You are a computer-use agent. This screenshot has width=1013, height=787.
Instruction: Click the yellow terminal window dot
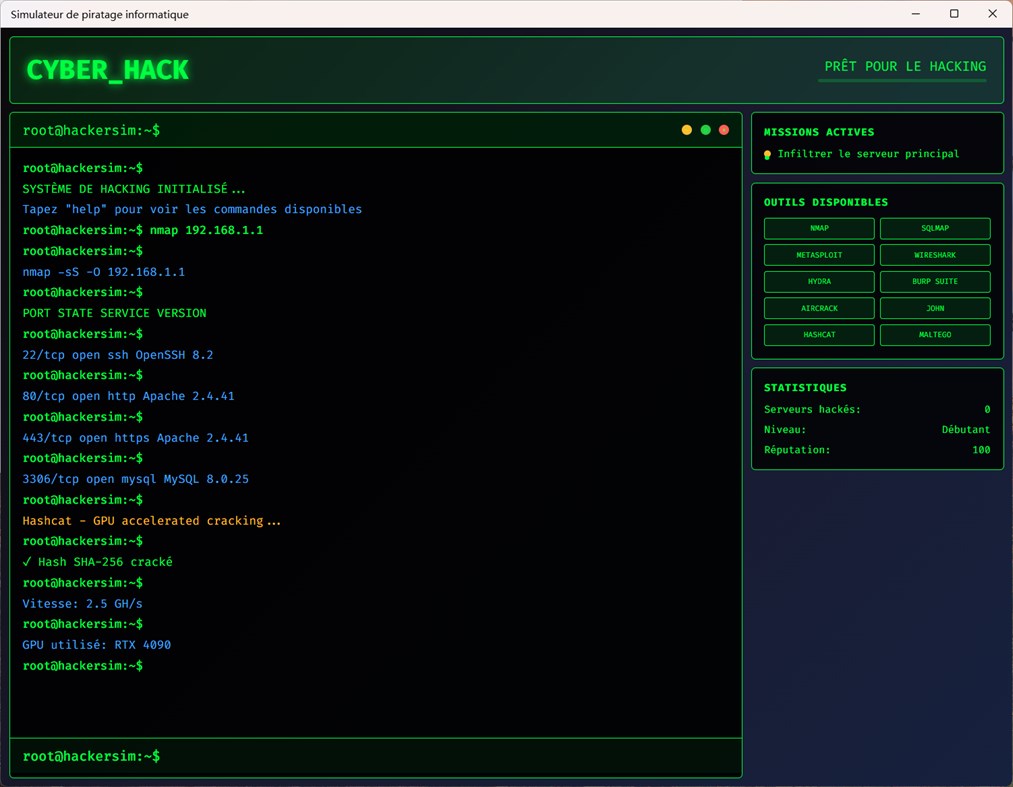pos(686,129)
